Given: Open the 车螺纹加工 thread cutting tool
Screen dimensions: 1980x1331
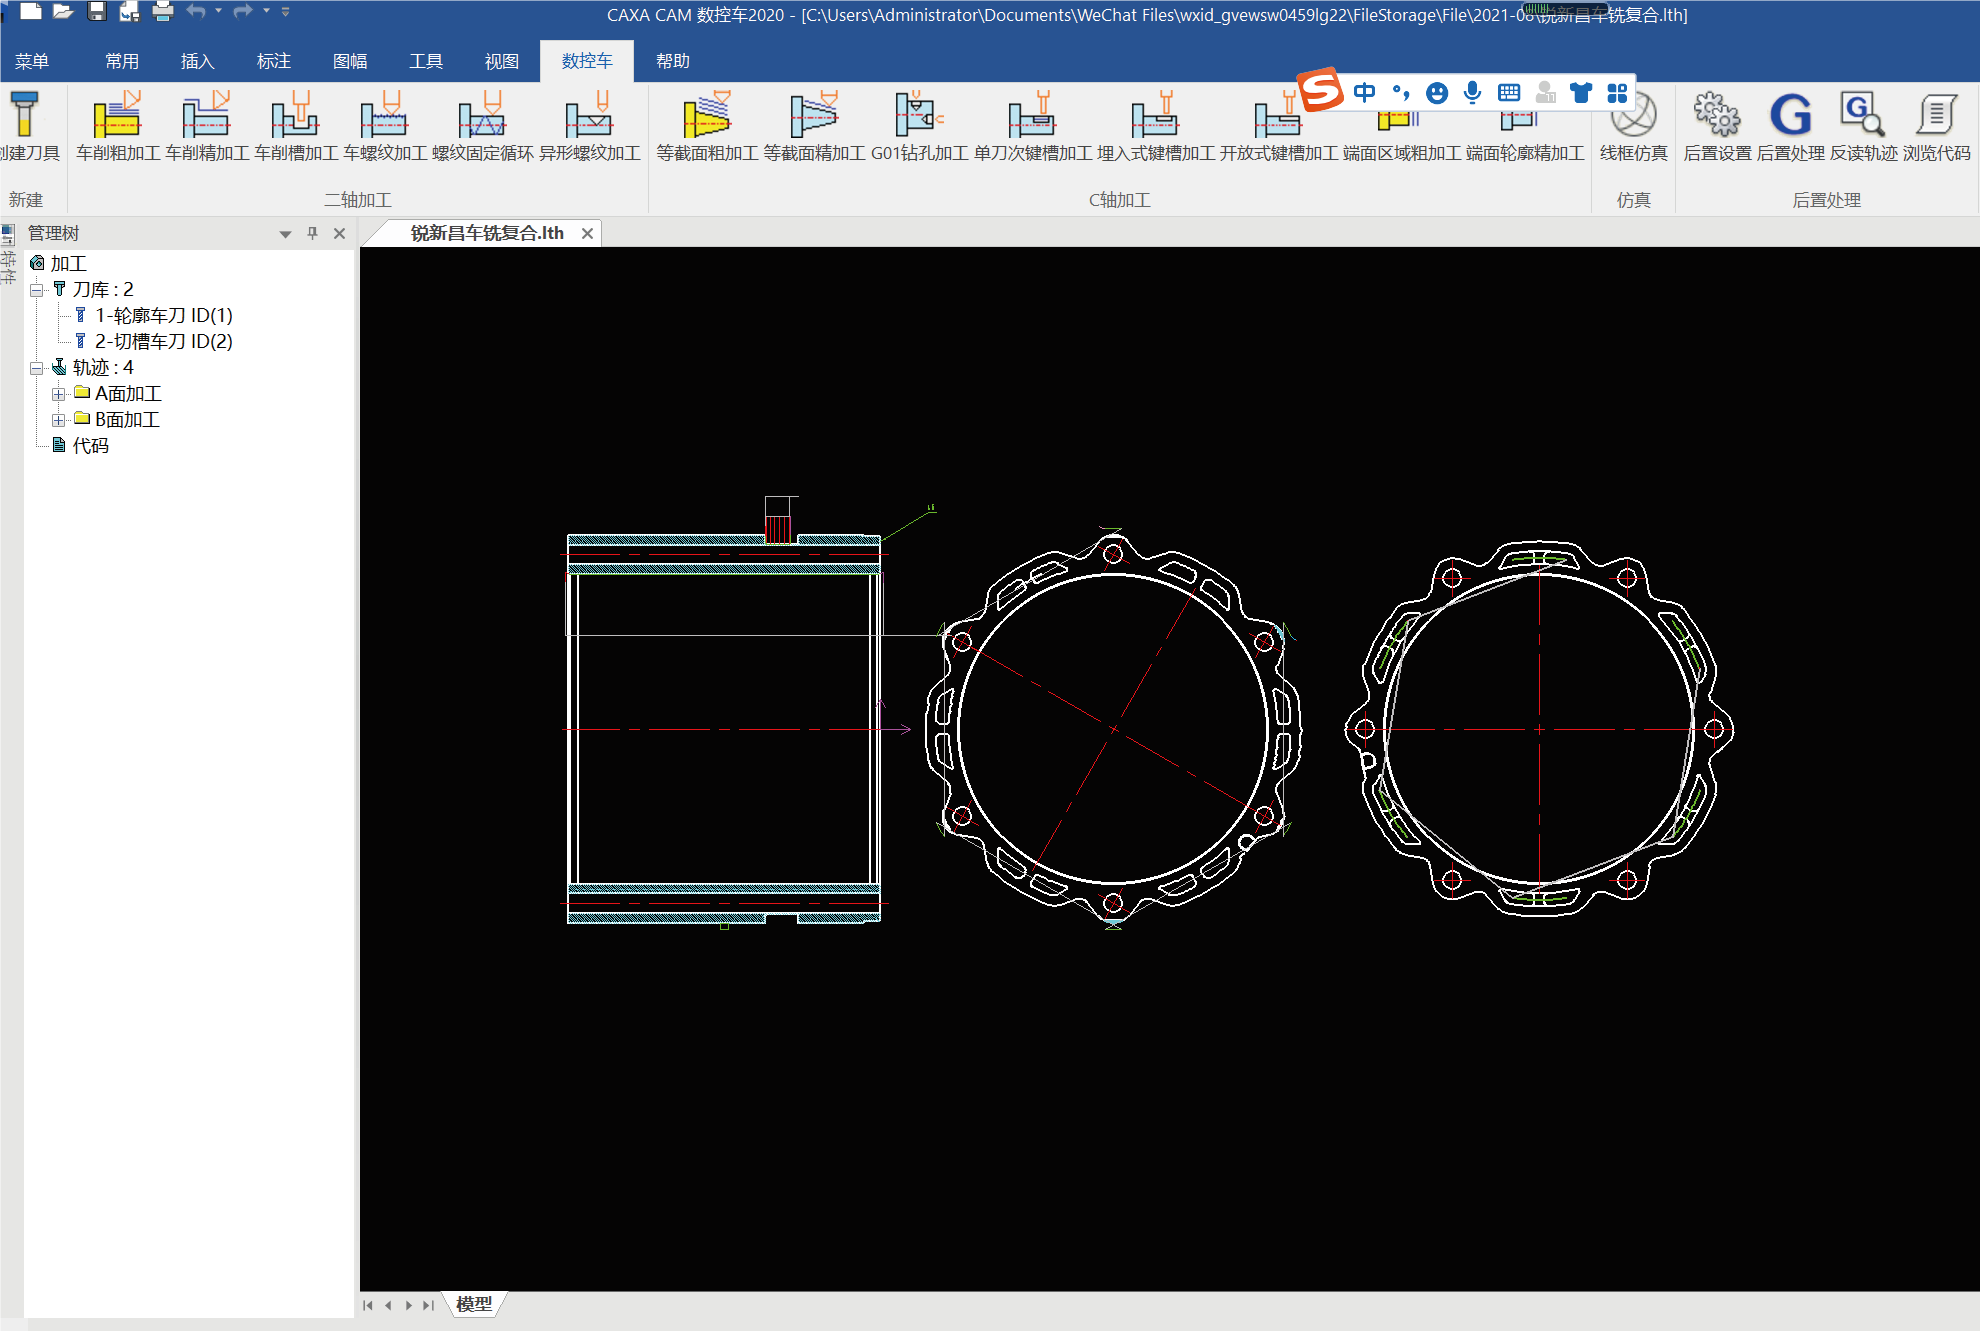Looking at the screenshot, I should click(x=384, y=117).
